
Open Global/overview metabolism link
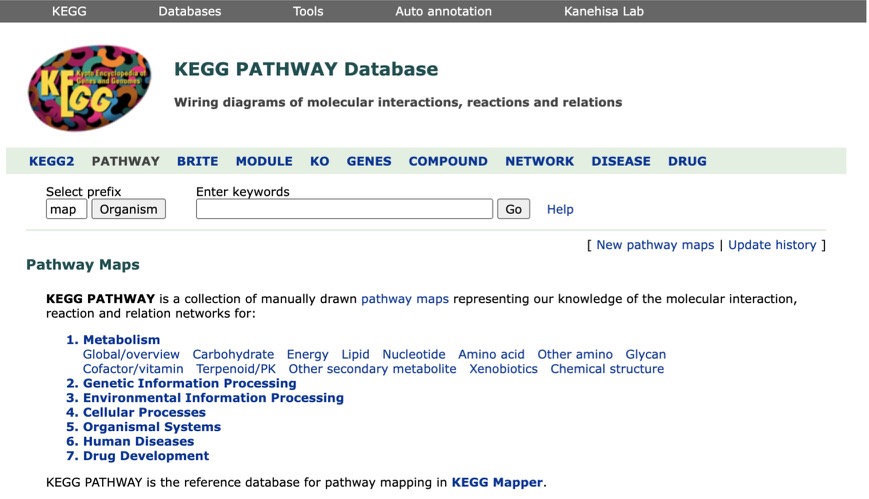coord(131,354)
